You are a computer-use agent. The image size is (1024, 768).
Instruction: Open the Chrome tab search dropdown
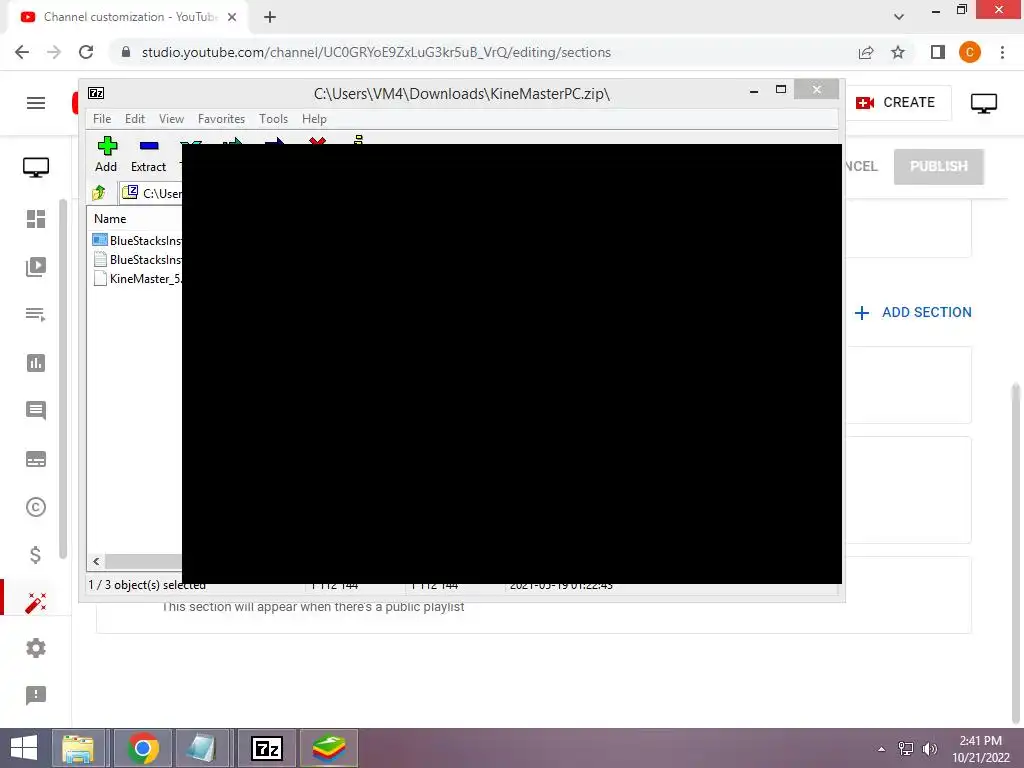pos(899,17)
